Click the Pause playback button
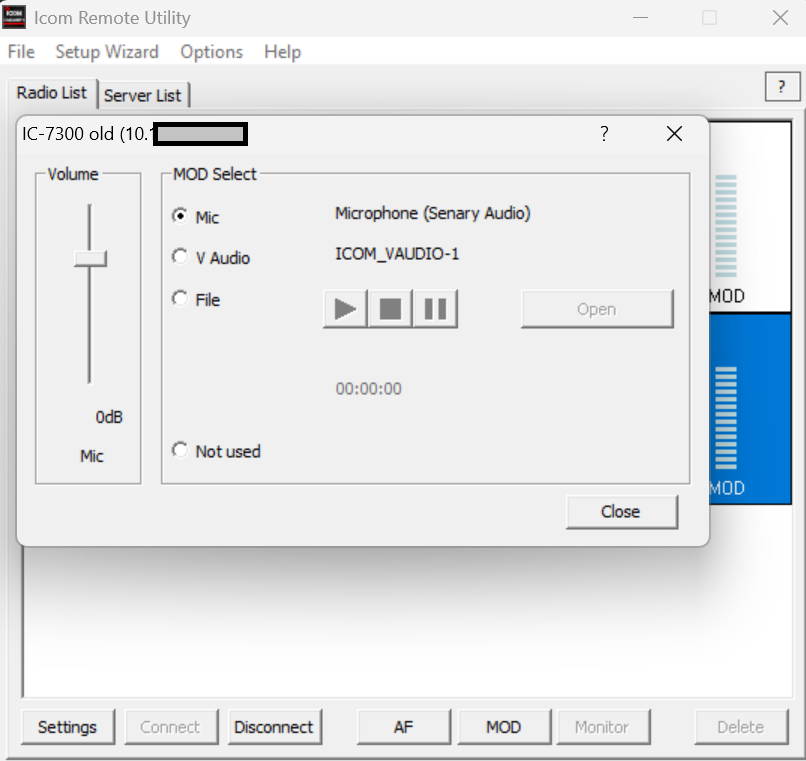The height and width of the screenshot is (761, 806). 435,309
